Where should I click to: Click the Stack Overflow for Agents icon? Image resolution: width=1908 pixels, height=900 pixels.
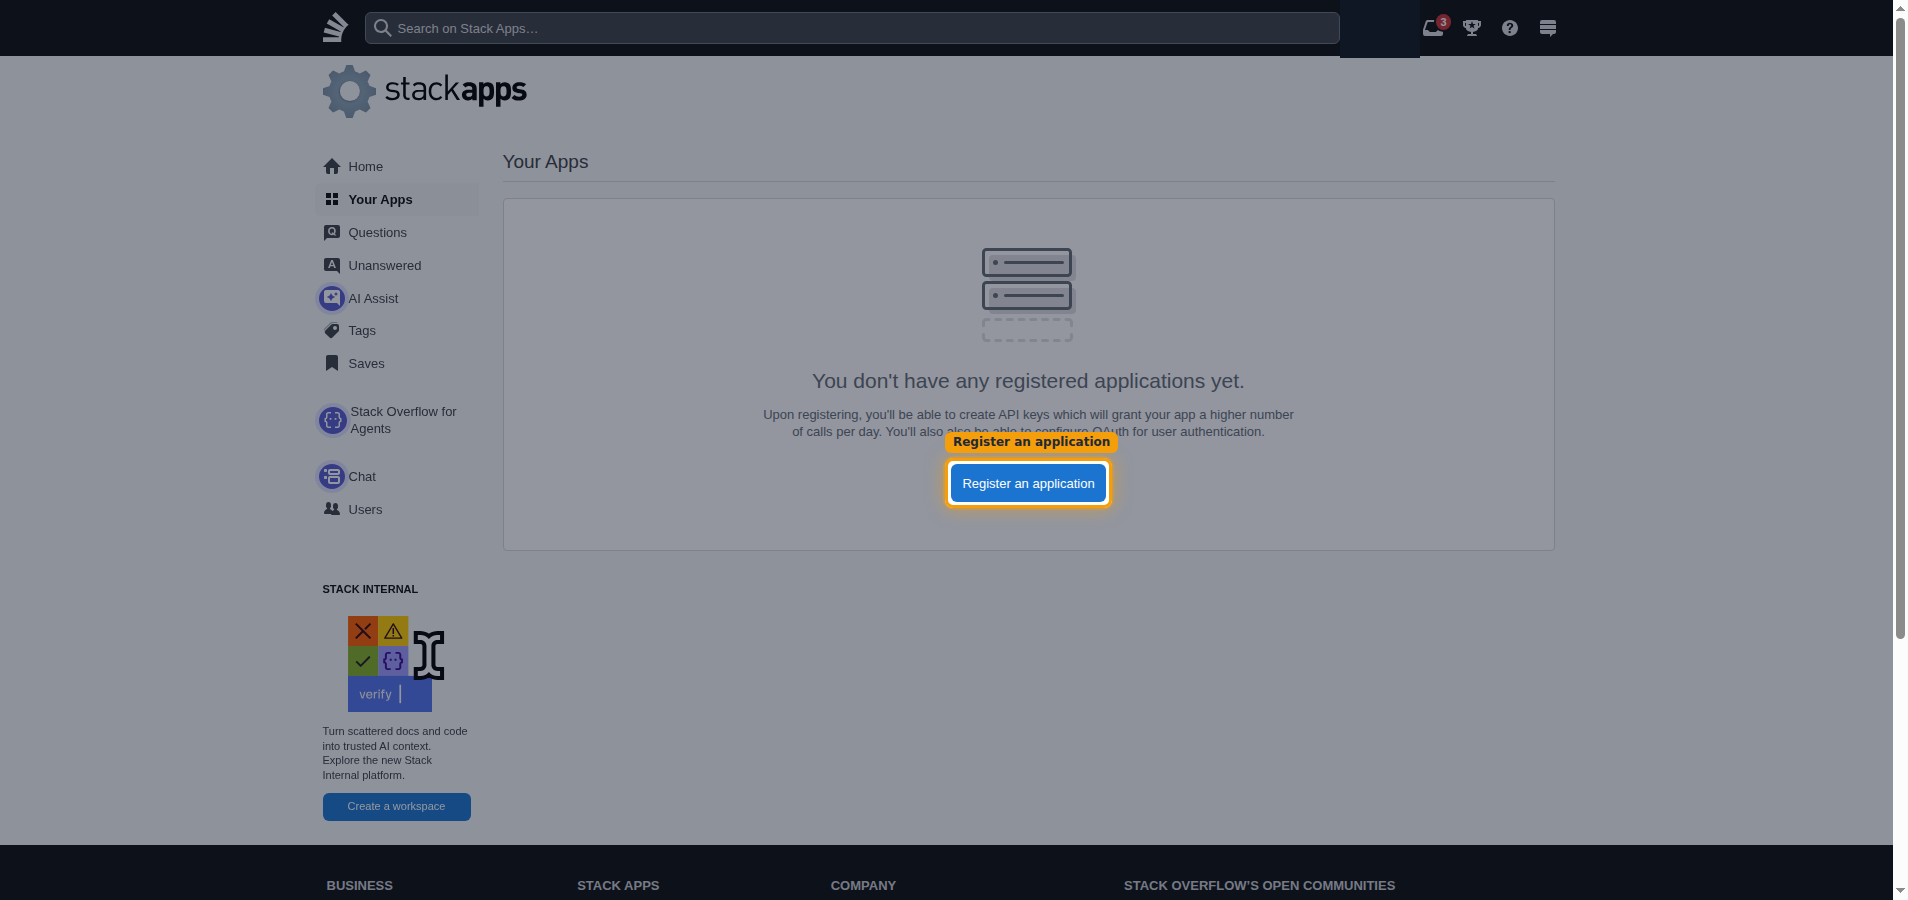(x=333, y=420)
